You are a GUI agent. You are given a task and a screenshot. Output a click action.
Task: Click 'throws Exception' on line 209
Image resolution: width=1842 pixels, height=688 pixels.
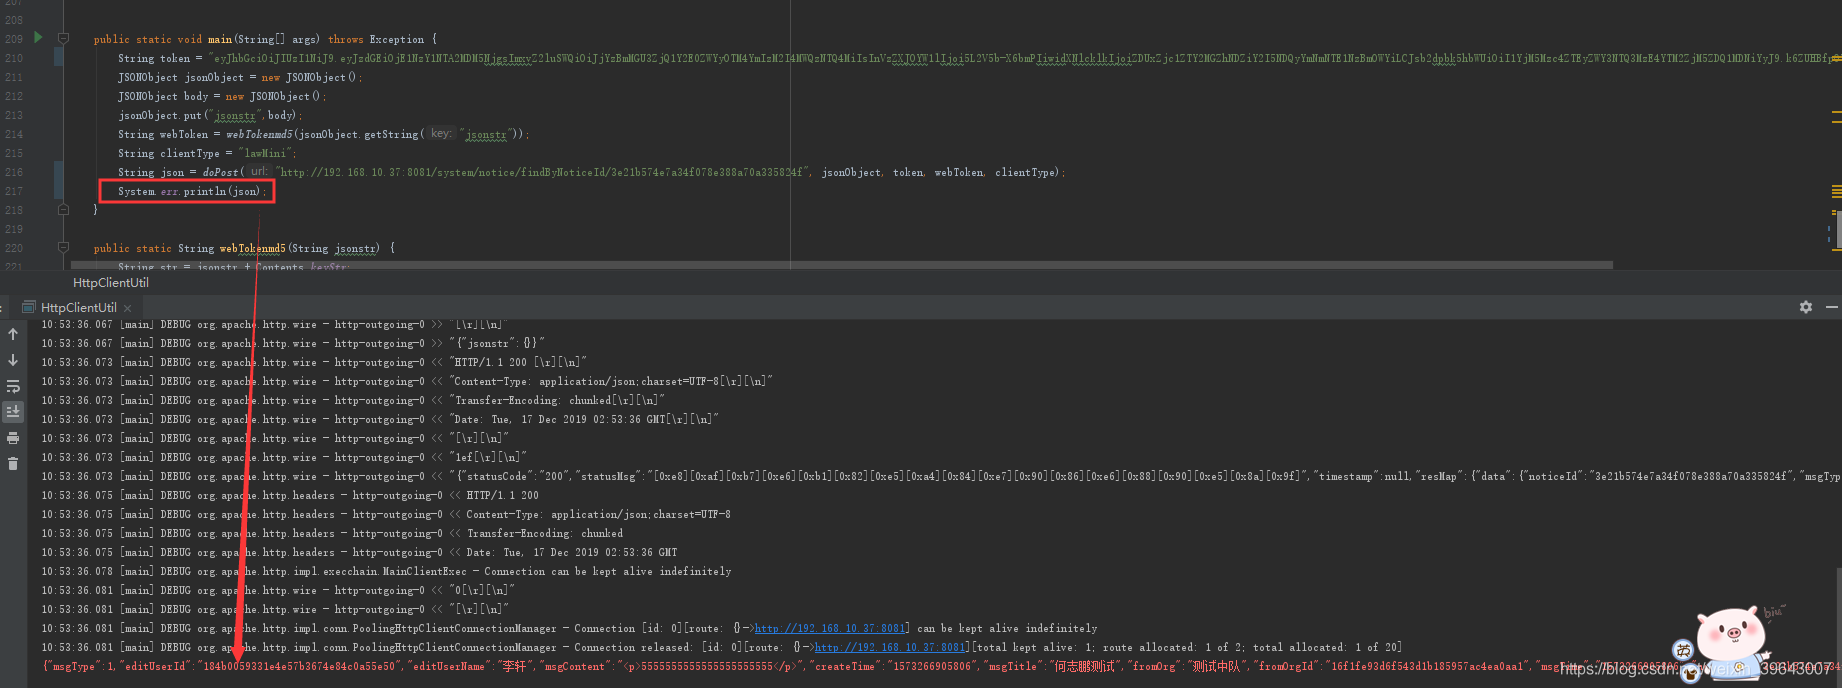pyautogui.click(x=376, y=39)
